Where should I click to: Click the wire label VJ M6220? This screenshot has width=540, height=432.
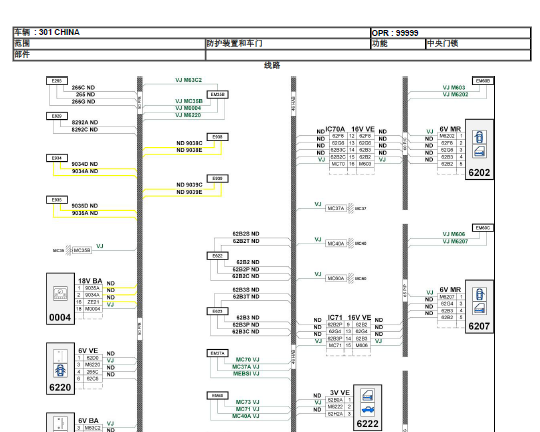coord(188,115)
